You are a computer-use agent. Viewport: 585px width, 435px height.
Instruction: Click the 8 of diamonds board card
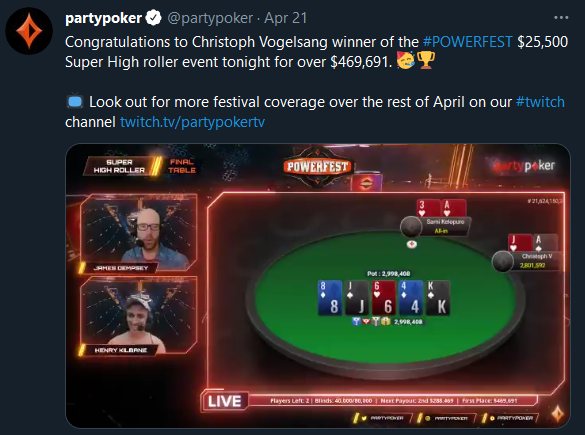tap(330, 298)
